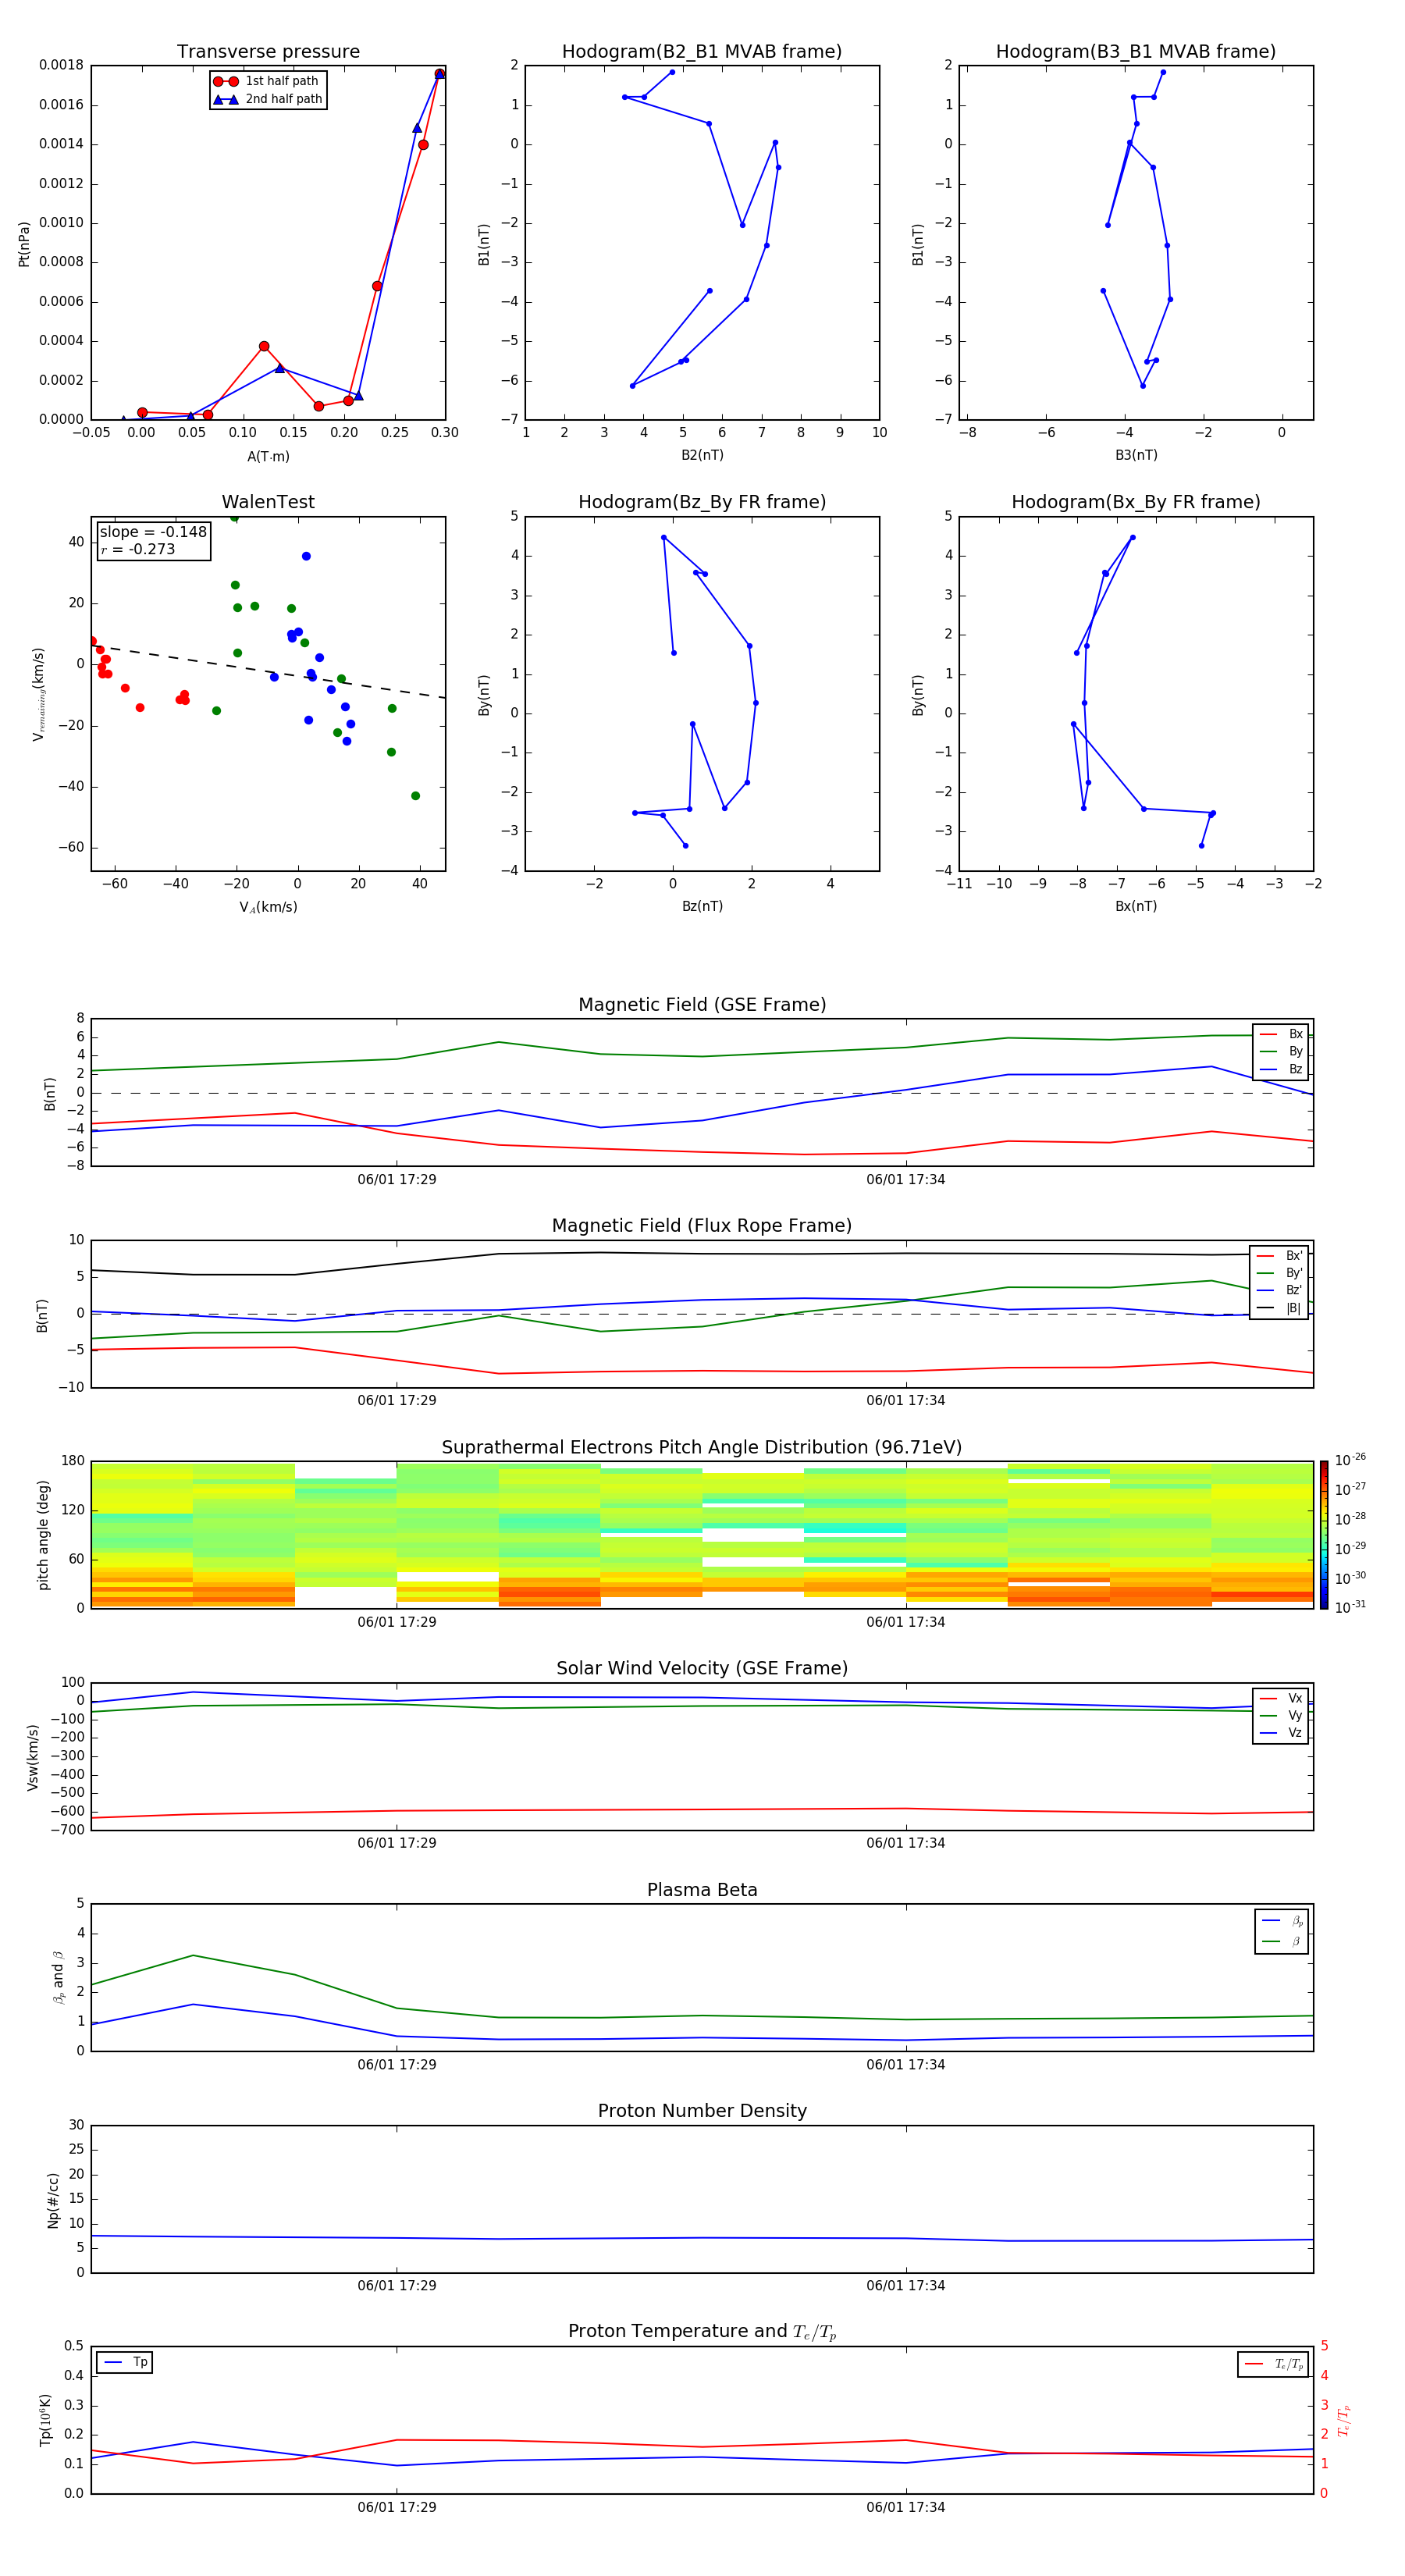Click the 'Tp' legend box
Viewport: 1405px width, 2576px height.
(x=125, y=2362)
